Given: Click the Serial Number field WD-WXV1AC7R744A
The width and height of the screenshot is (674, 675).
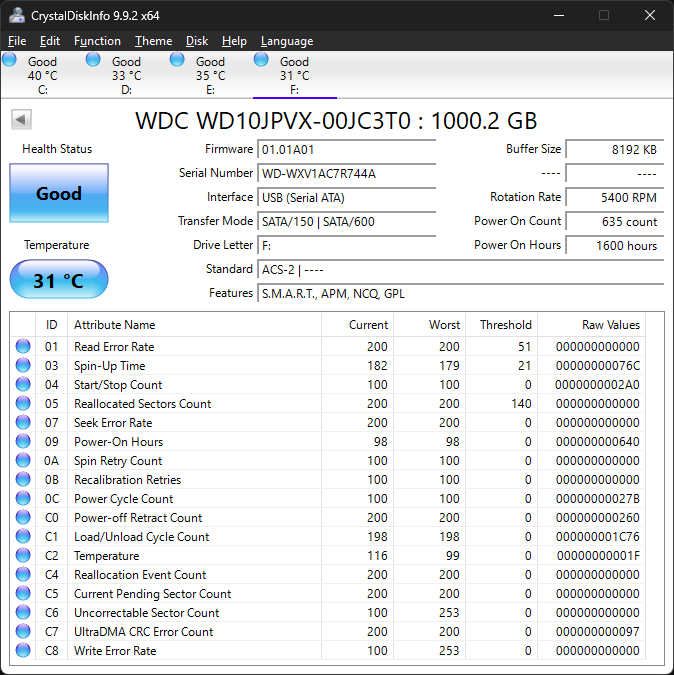Looking at the screenshot, I should point(346,173).
